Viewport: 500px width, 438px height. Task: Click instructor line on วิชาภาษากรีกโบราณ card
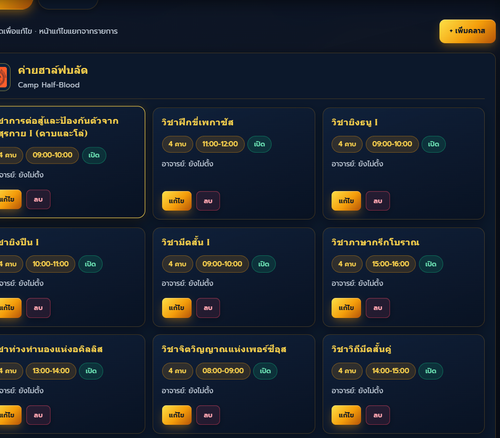click(357, 283)
